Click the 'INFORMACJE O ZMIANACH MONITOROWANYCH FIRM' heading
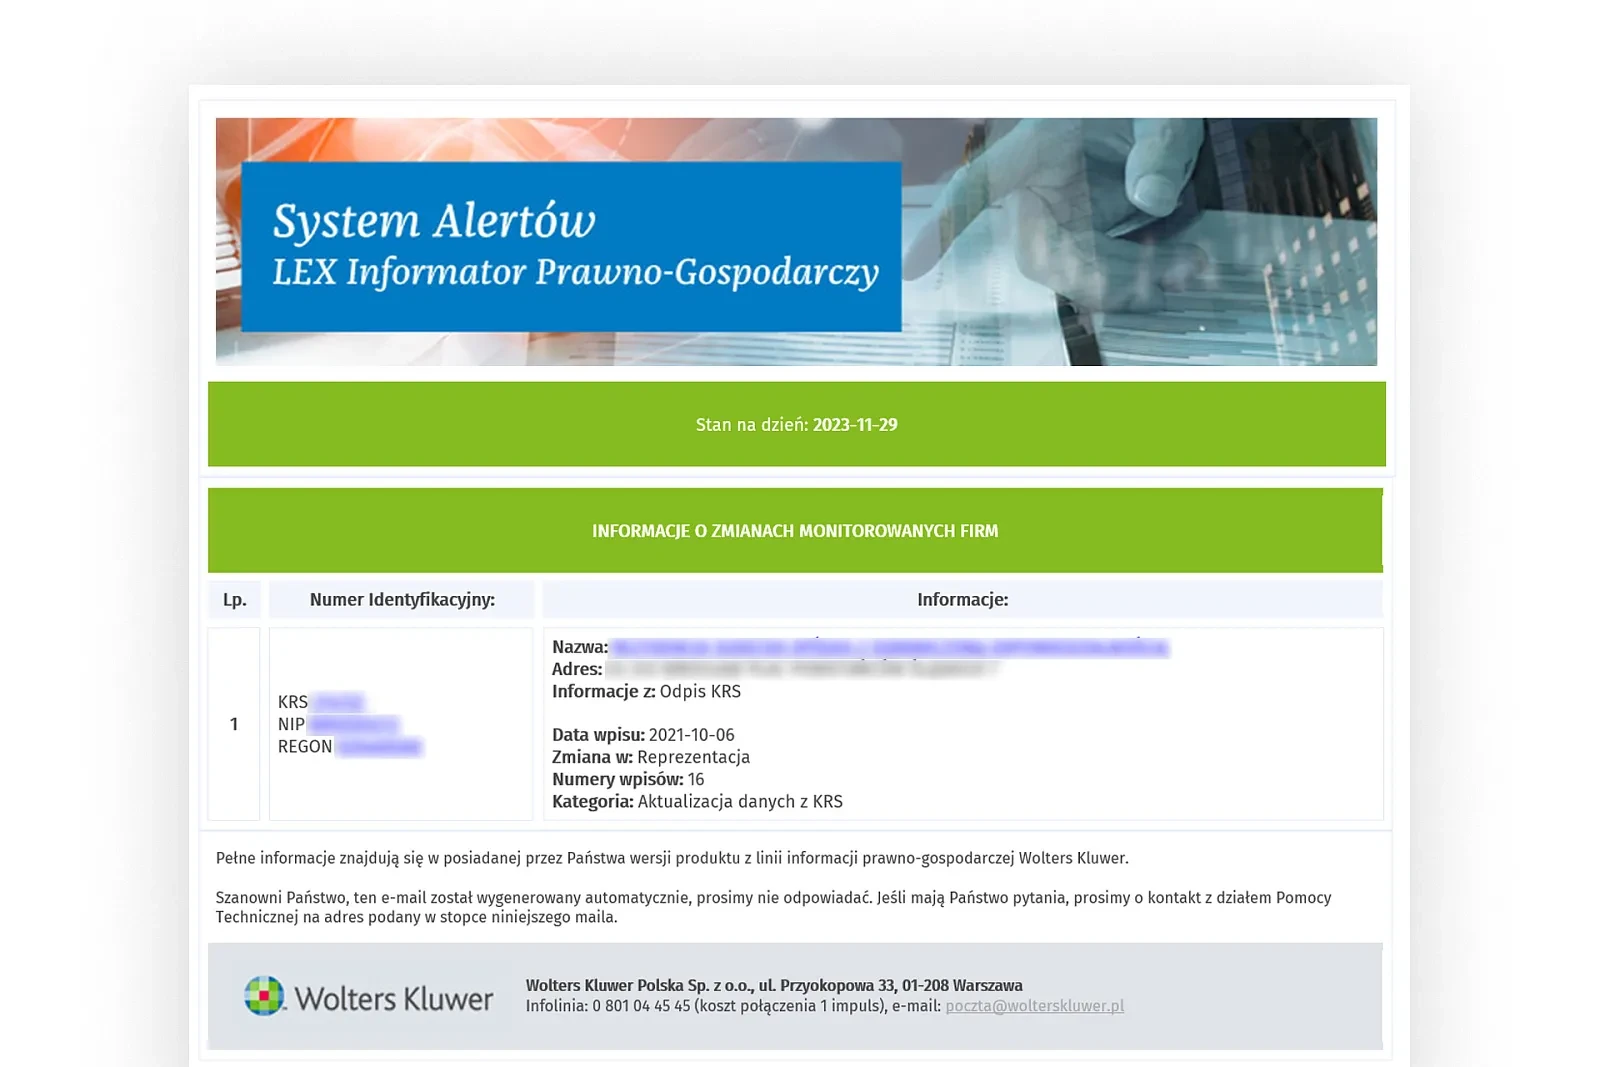 click(795, 531)
